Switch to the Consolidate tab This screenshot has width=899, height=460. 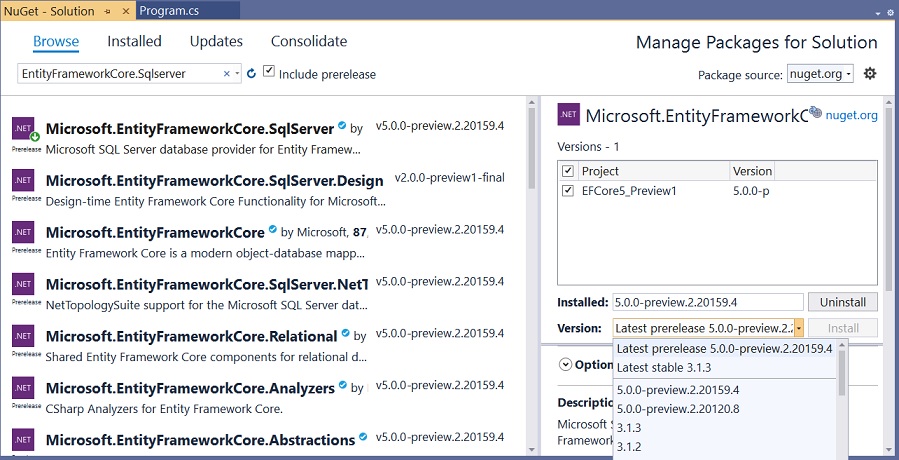tap(308, 41)
